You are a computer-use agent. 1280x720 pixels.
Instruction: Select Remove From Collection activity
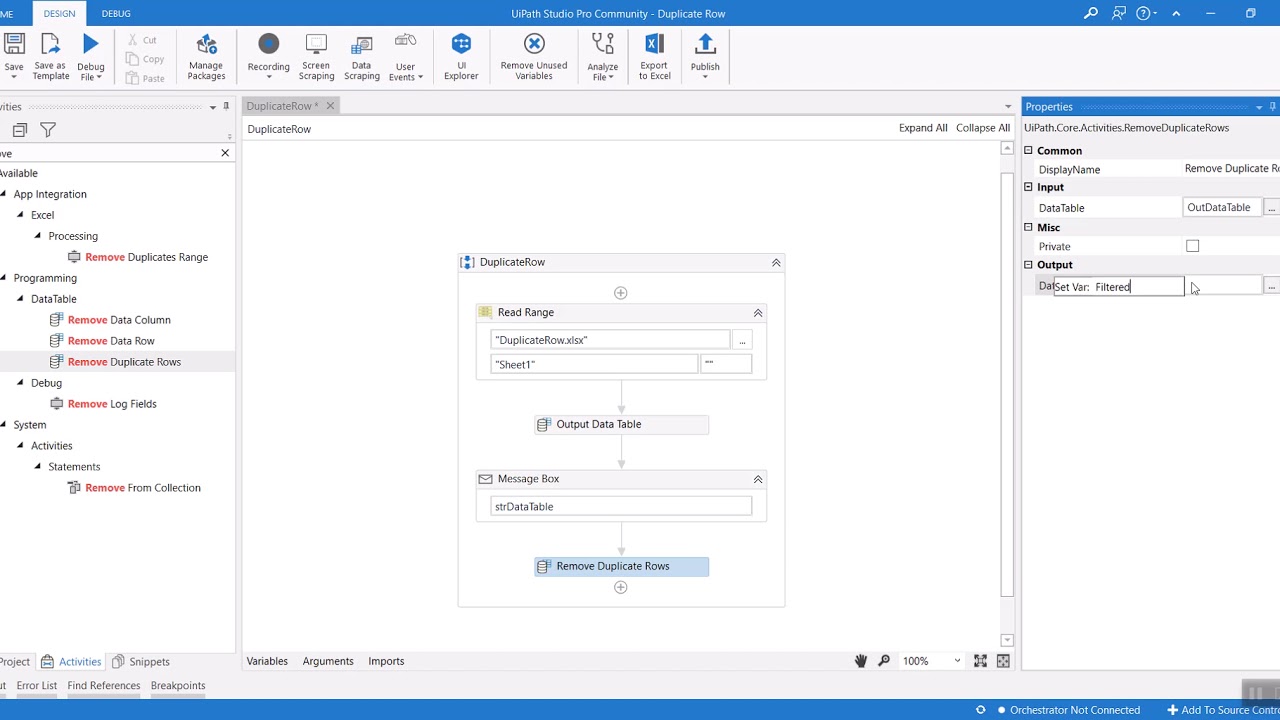134,488
